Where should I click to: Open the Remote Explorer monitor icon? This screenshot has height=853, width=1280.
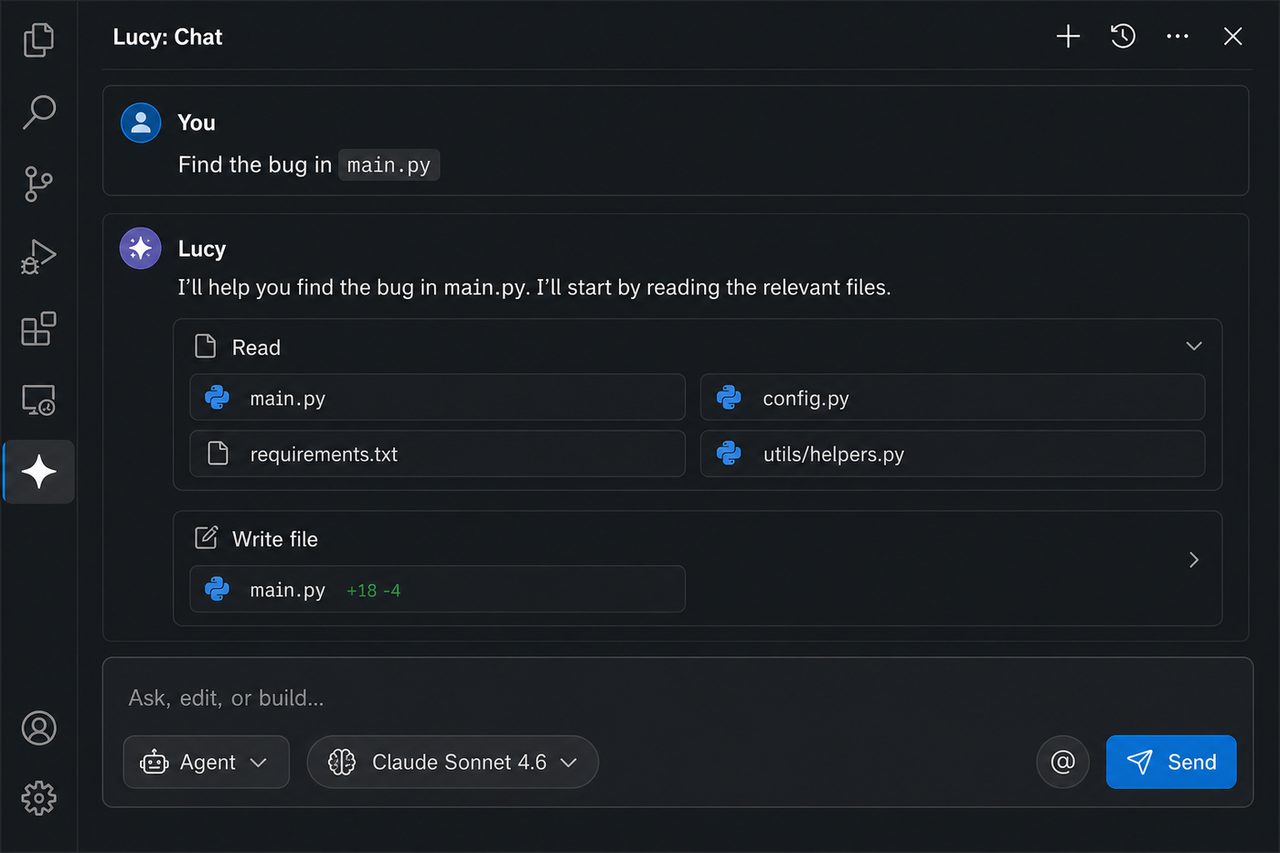coord(38,400)
